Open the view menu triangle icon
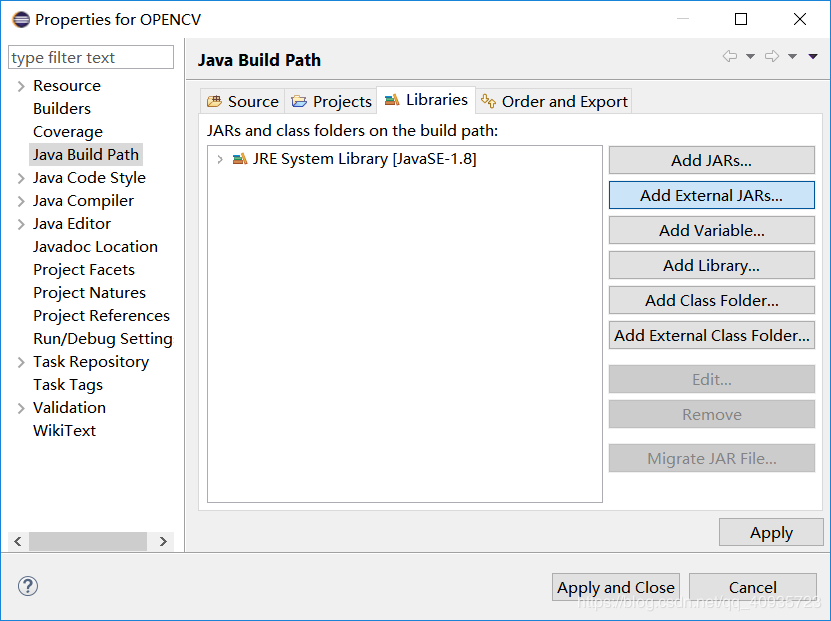The image size is (831, 621). pyautogui.click(x=815, y=57)
